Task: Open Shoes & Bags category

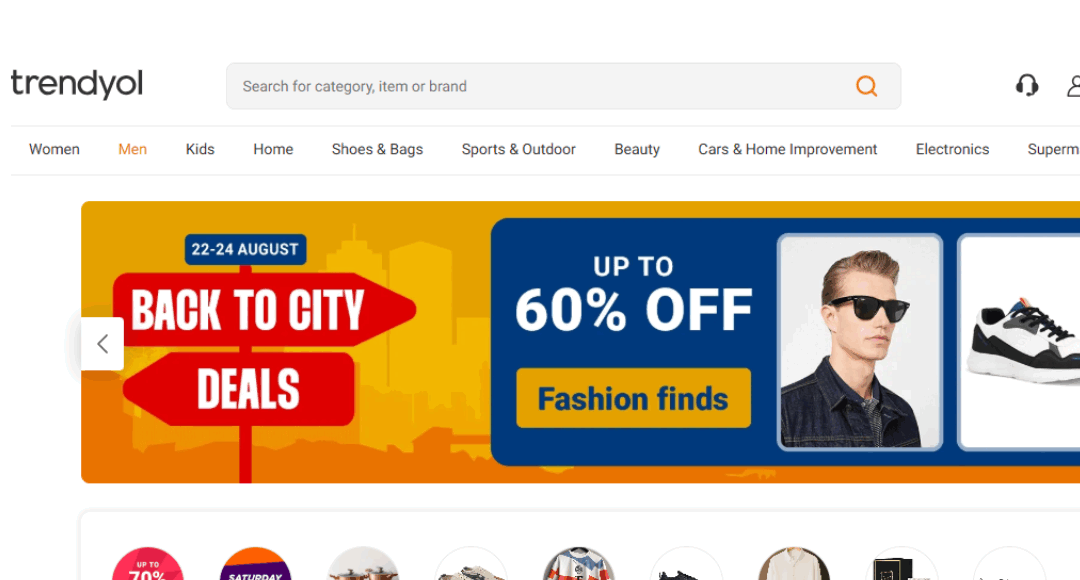Action: click(x=377, y=149)
